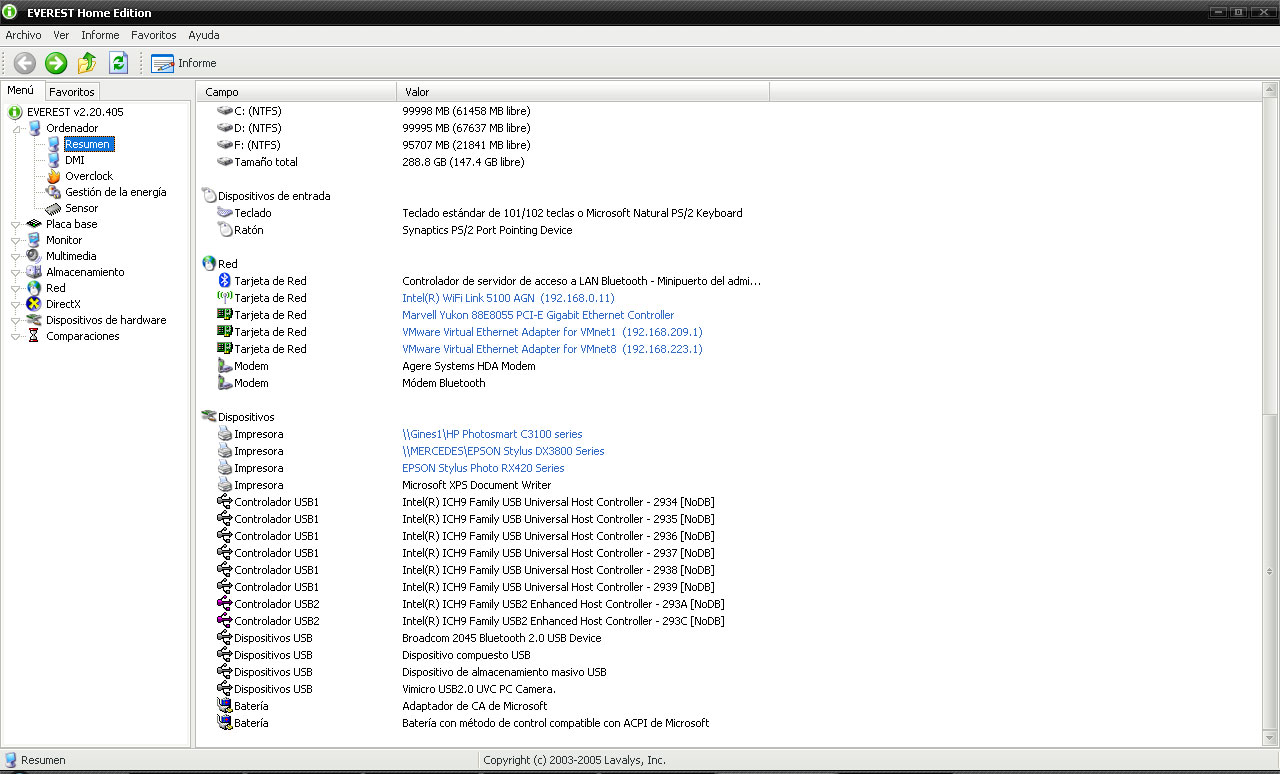
Task: Click the DirectX icon in the tree
Action: (x=34, y=304)
